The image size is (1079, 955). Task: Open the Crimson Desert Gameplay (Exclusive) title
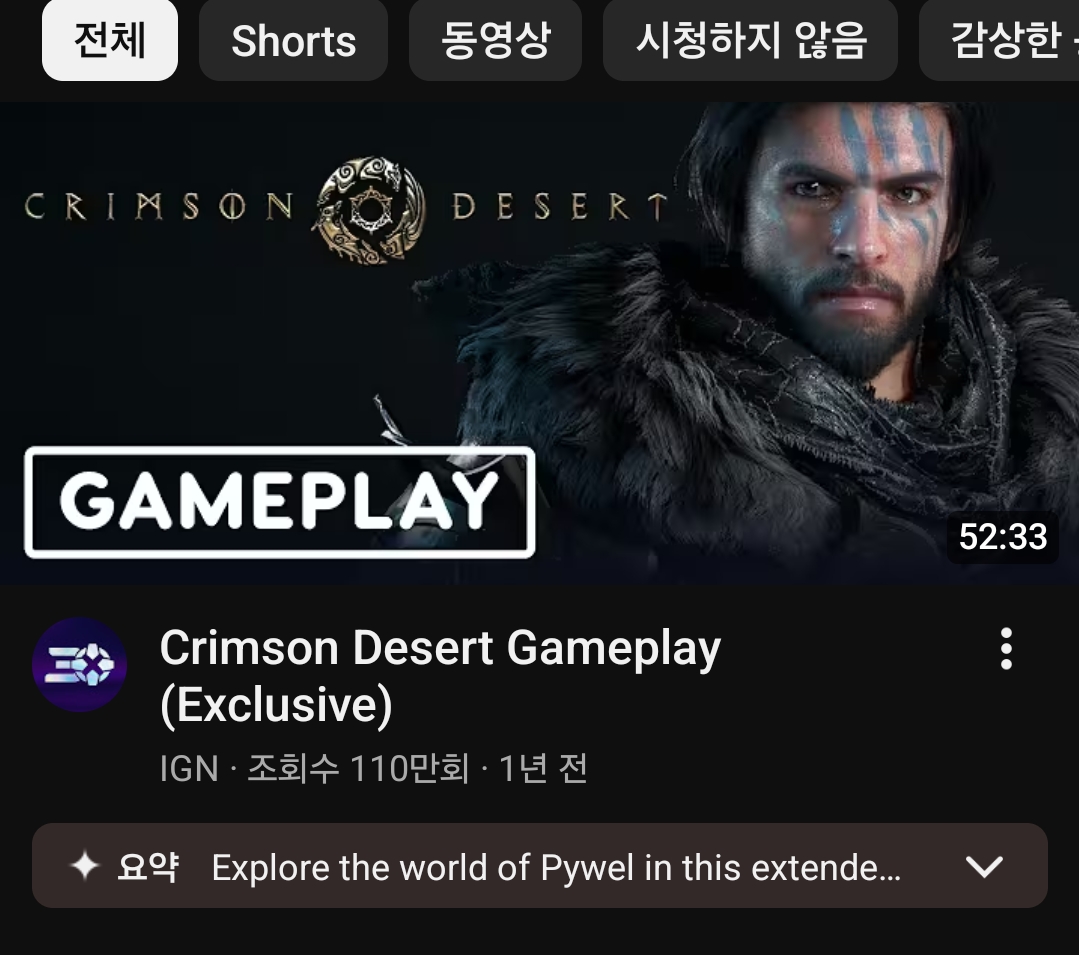pos(440,676)
